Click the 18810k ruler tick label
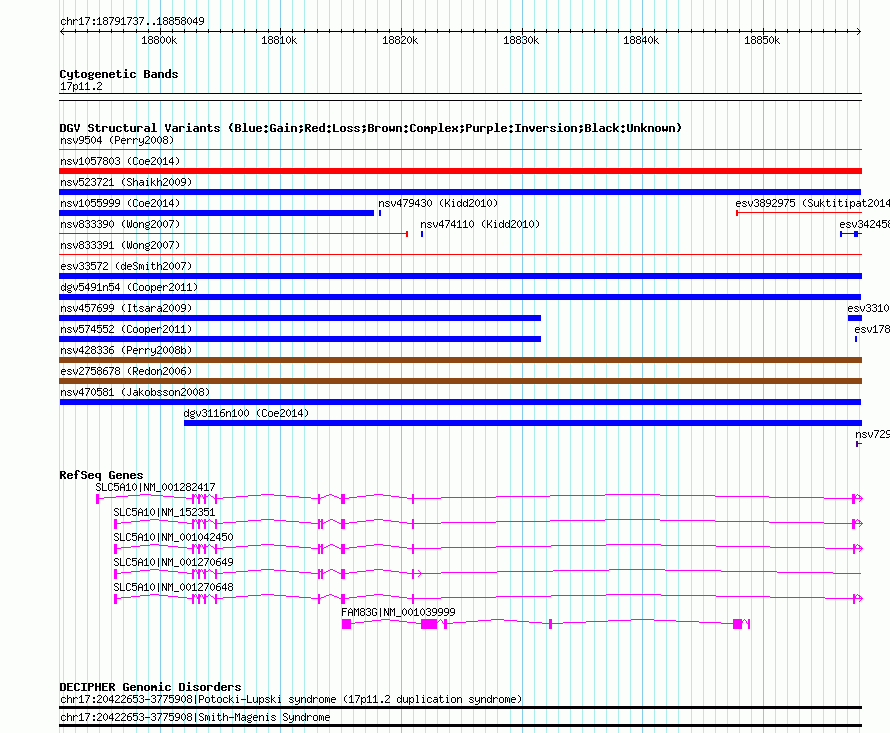This screenshot has width=890, height=733. 279,40
